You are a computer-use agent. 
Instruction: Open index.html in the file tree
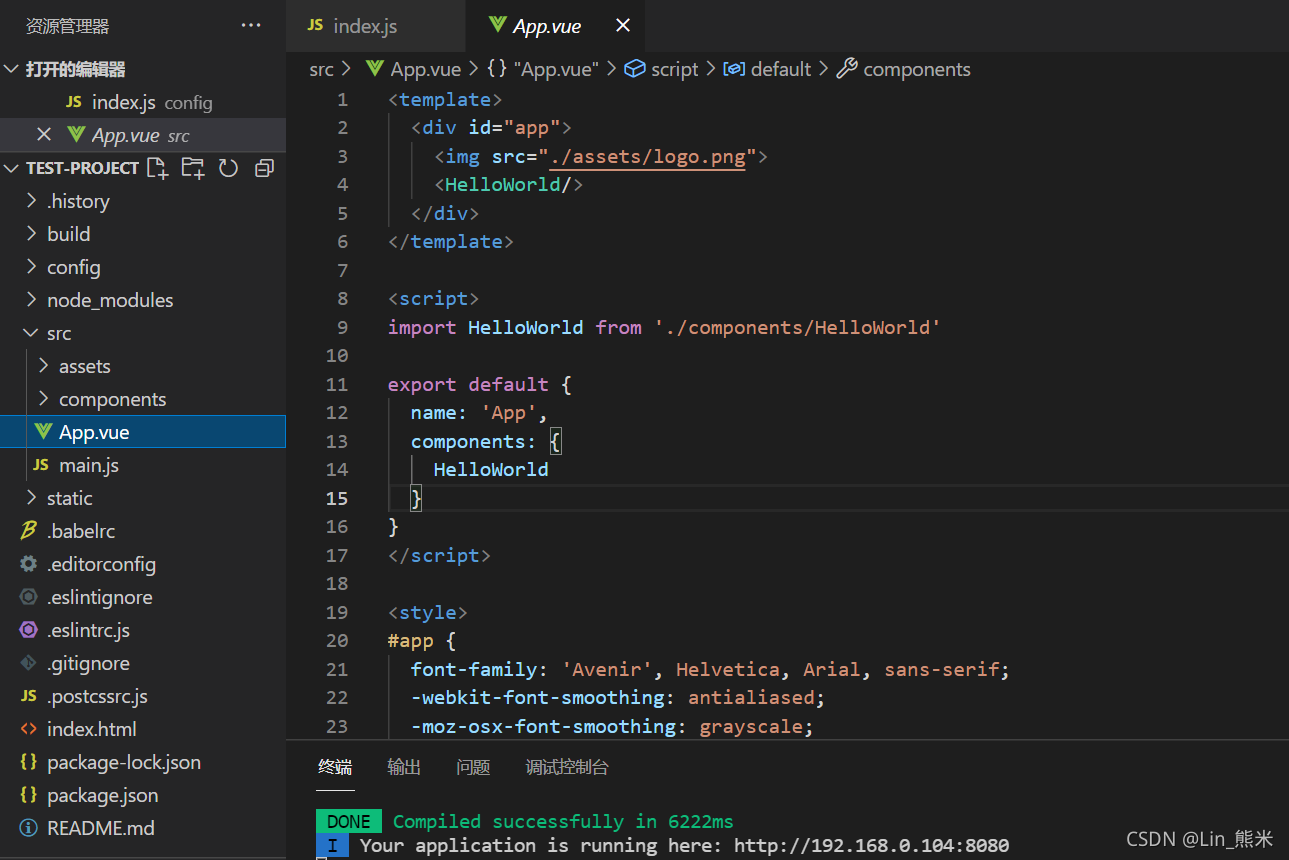click(x=143, y=729)
